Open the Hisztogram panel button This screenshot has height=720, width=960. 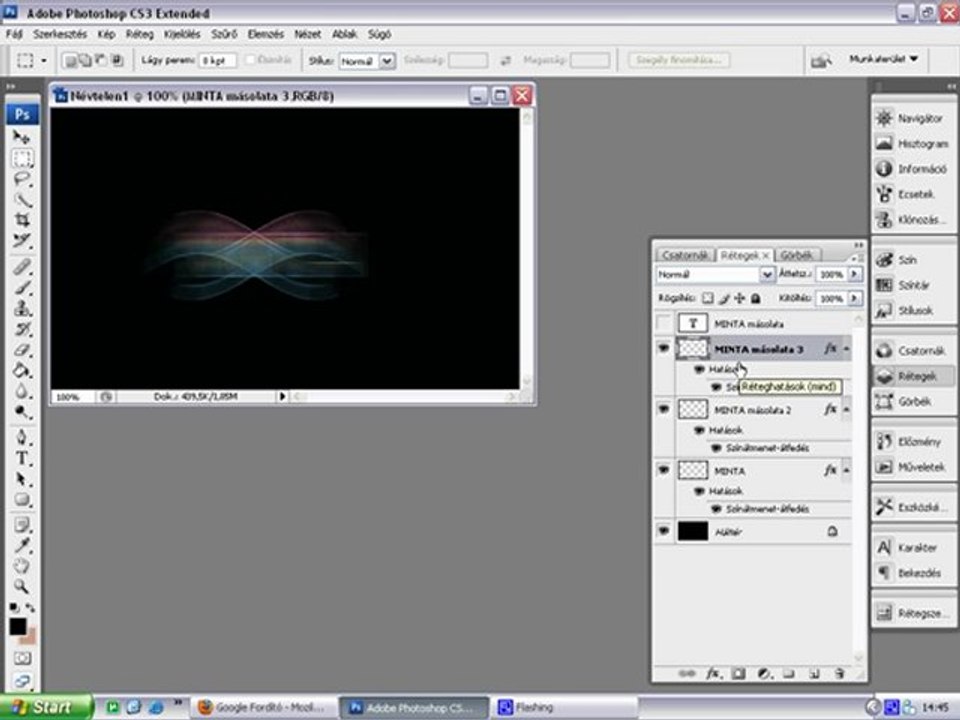[912, 144]
